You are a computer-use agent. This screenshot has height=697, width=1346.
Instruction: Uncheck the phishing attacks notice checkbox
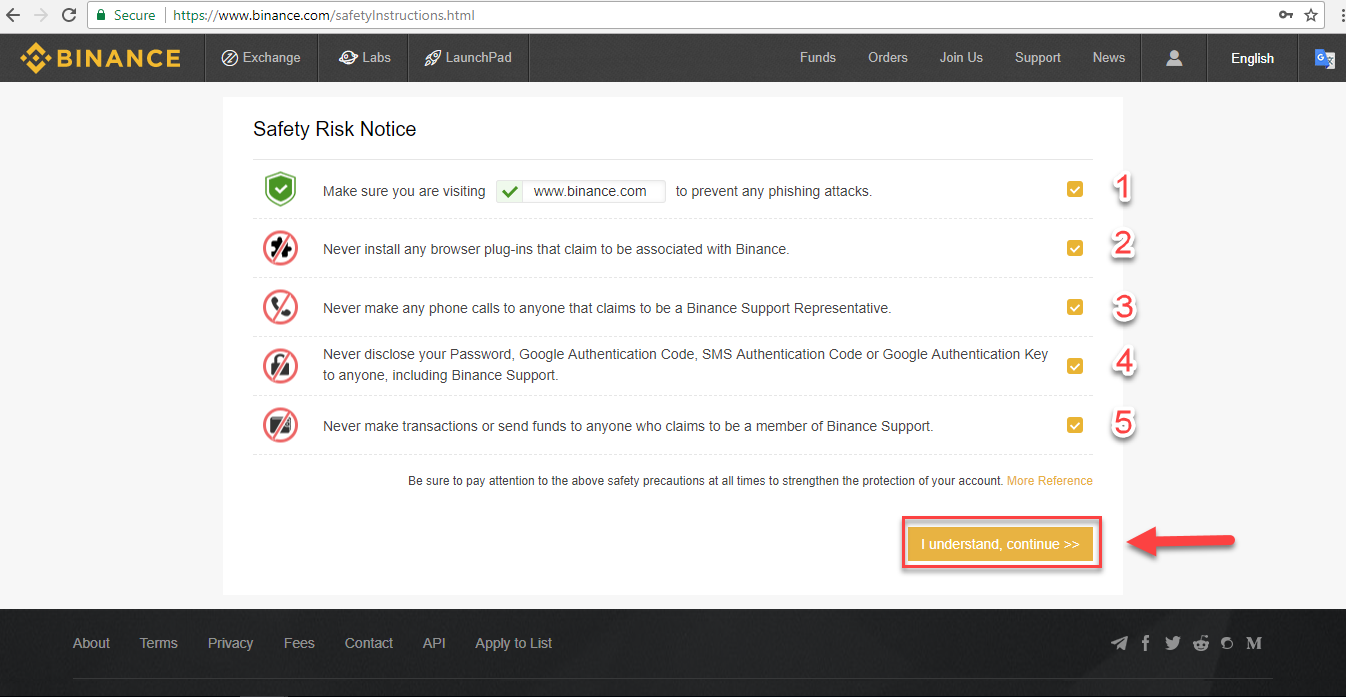coord(1075,189)
